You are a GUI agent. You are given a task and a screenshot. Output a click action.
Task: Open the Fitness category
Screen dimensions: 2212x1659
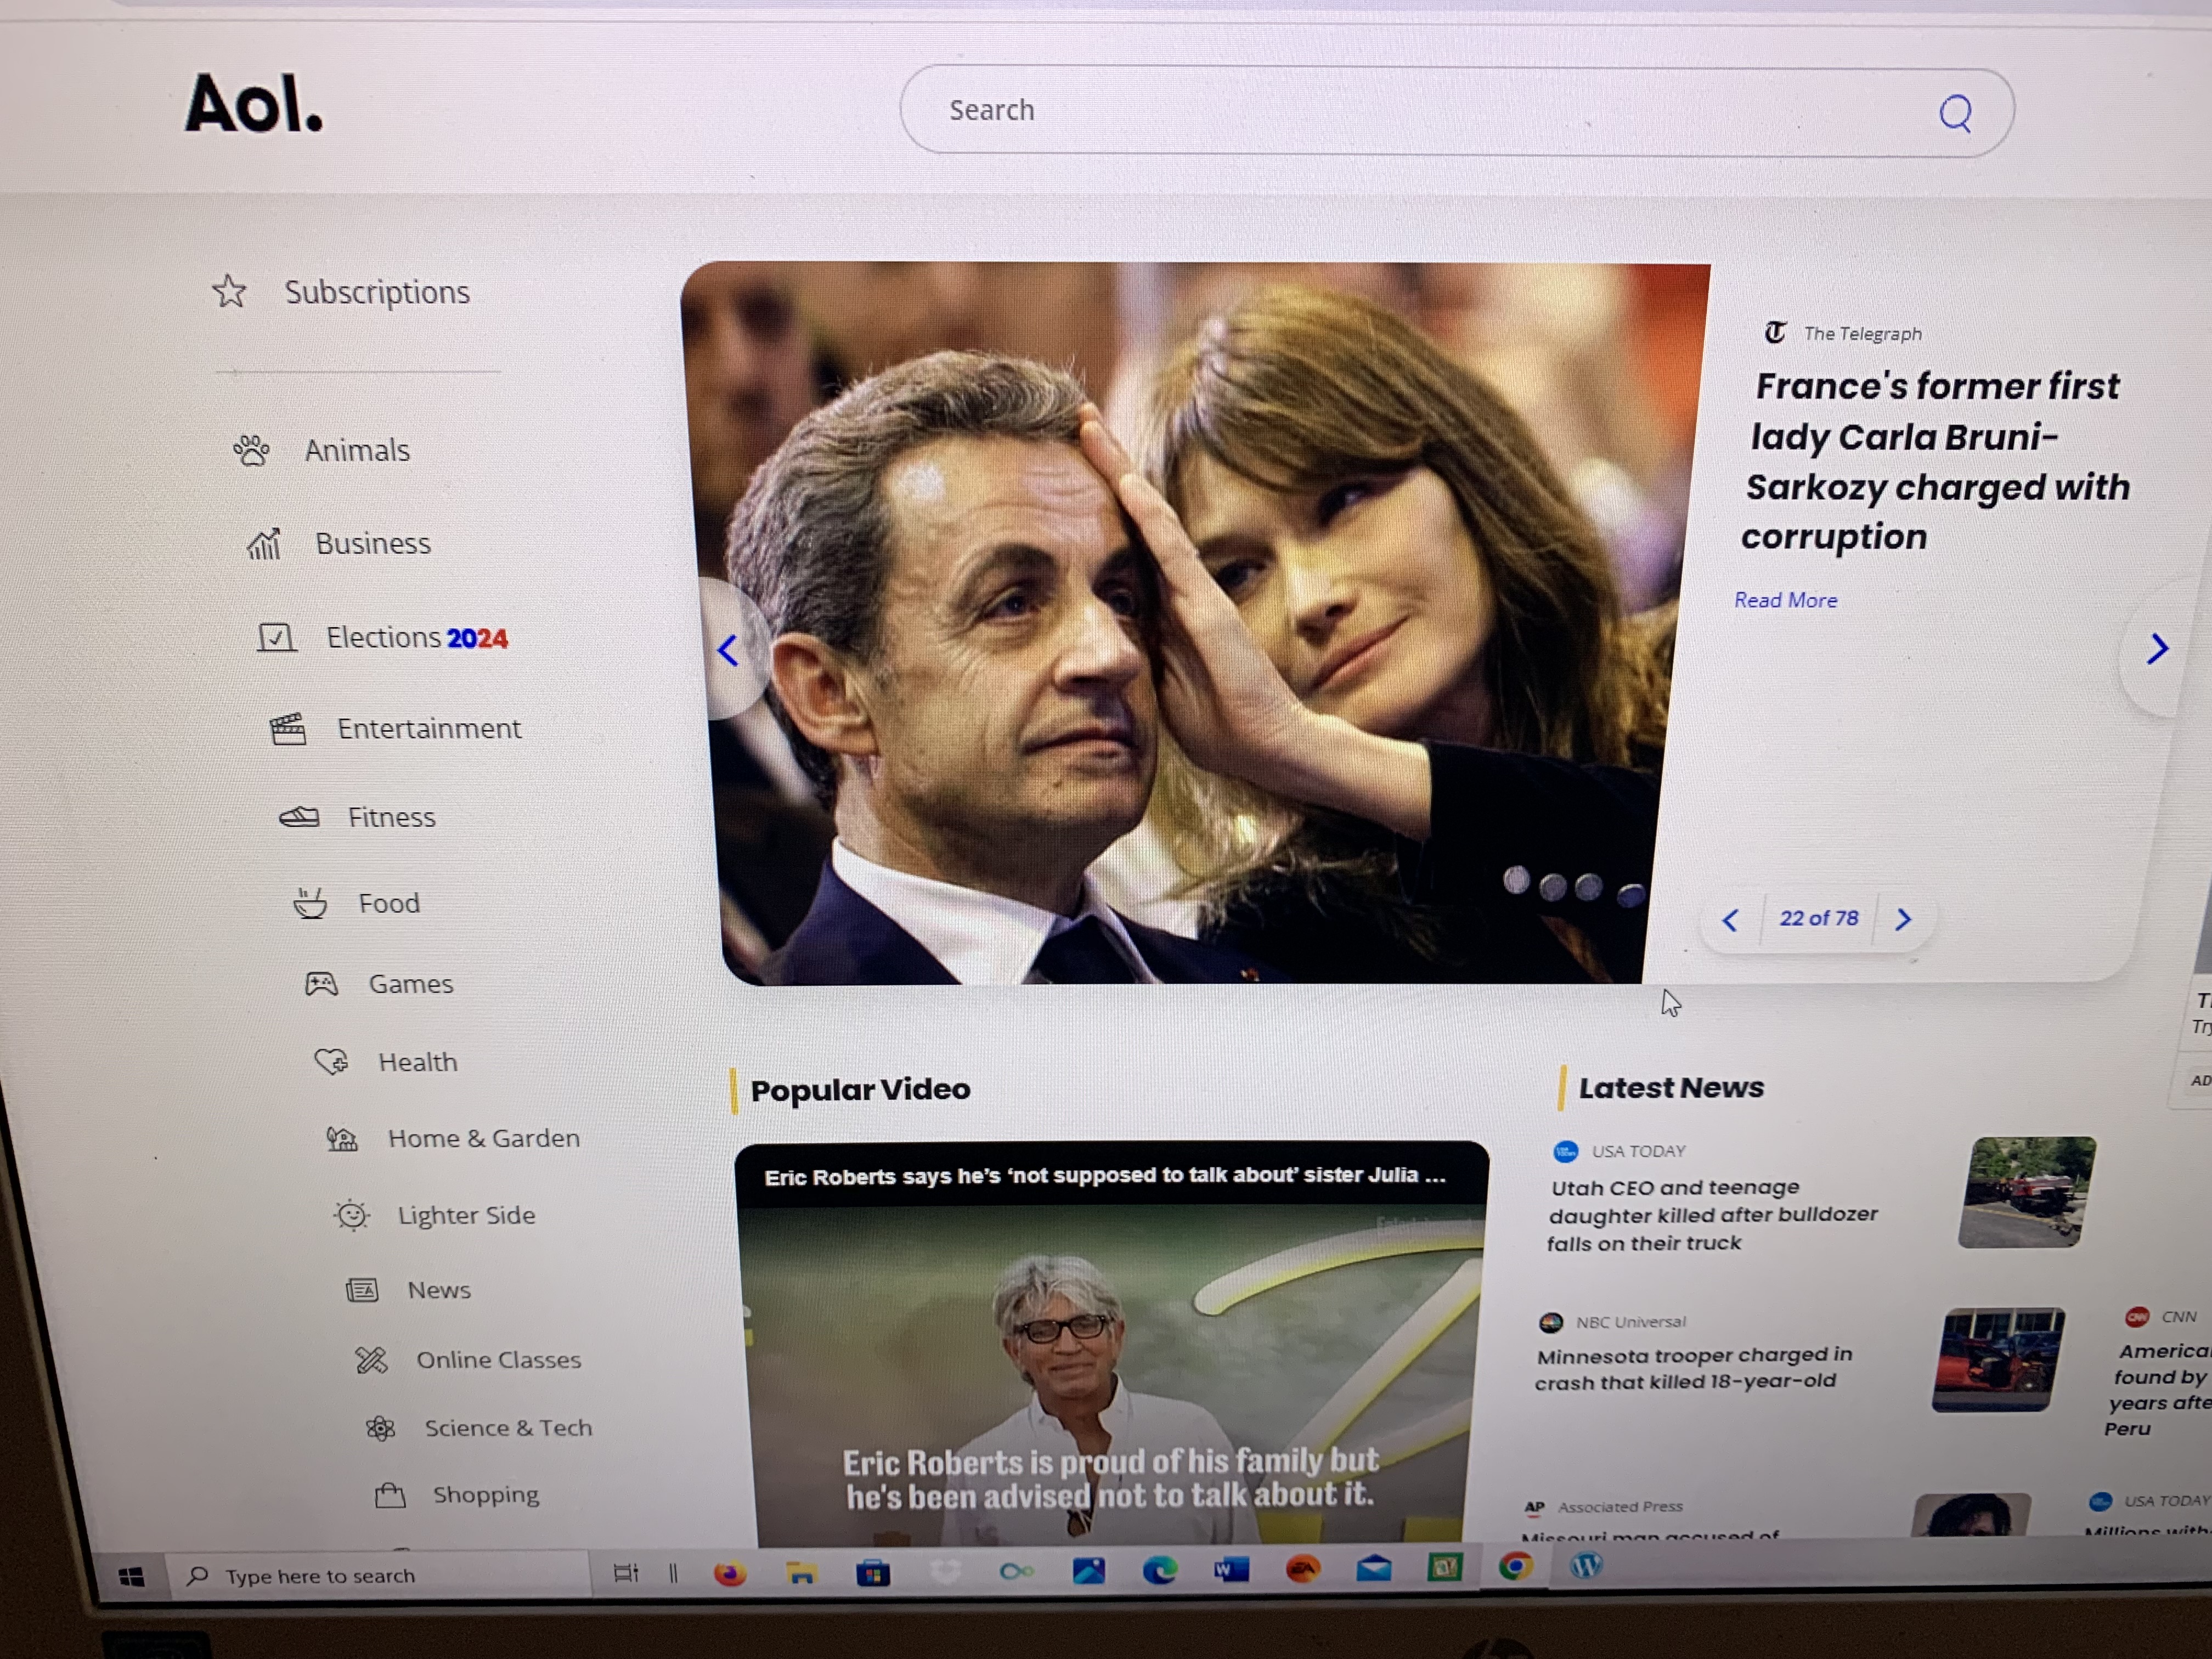(392, 817)
